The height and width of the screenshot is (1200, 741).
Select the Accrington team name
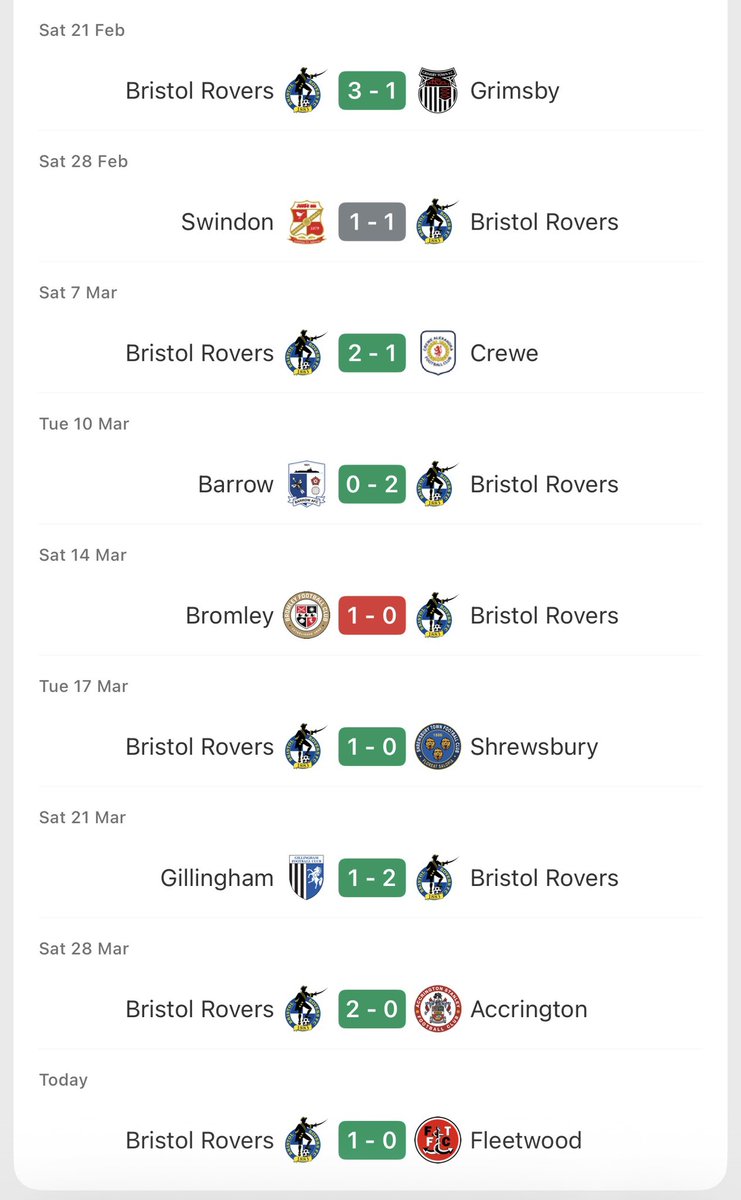pyautogui.click(x=529, y=1009)
